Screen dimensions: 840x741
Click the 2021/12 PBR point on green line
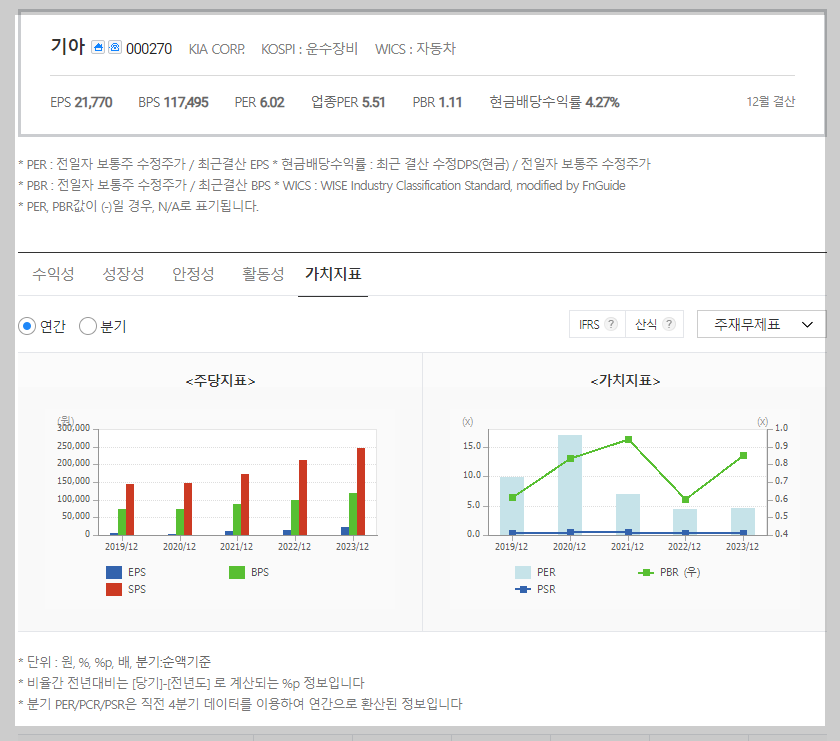pos(628,439)
